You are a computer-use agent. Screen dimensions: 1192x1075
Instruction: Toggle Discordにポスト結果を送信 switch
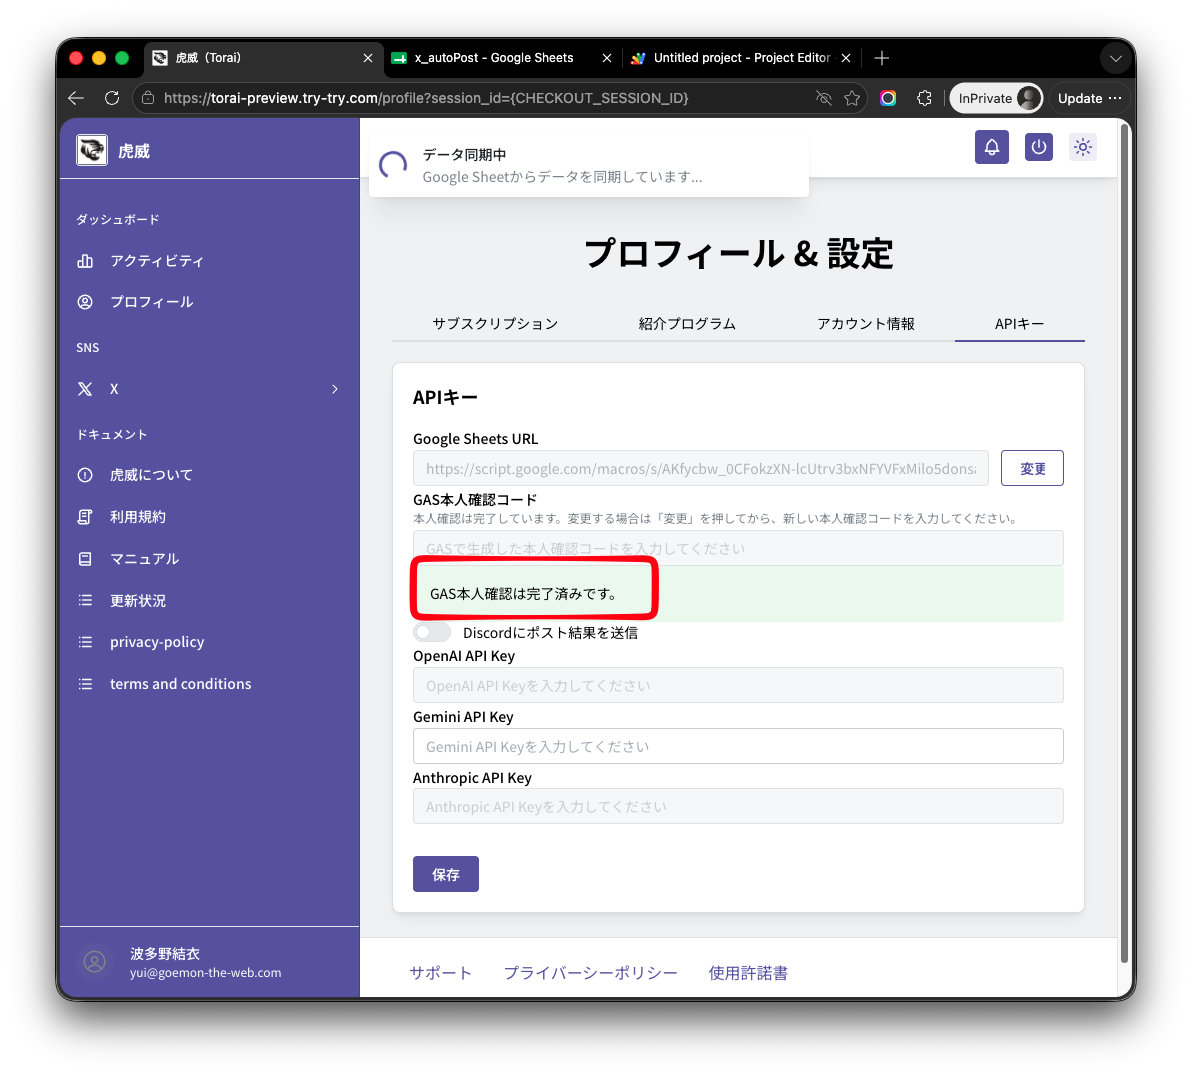pyautogui.click(x=432, y=633)
